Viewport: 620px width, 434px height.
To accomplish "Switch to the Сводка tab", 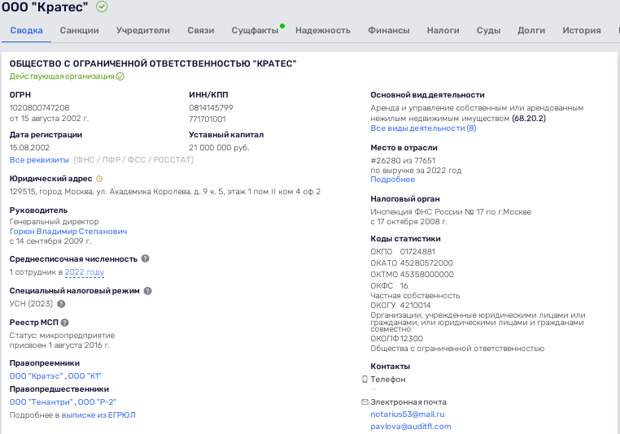I will point(26,30).
